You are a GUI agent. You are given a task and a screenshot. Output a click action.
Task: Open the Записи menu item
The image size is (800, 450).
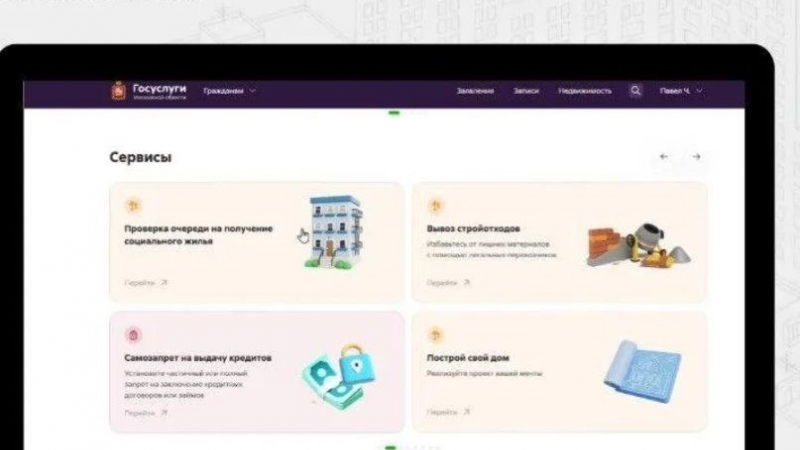coord(526,91)
